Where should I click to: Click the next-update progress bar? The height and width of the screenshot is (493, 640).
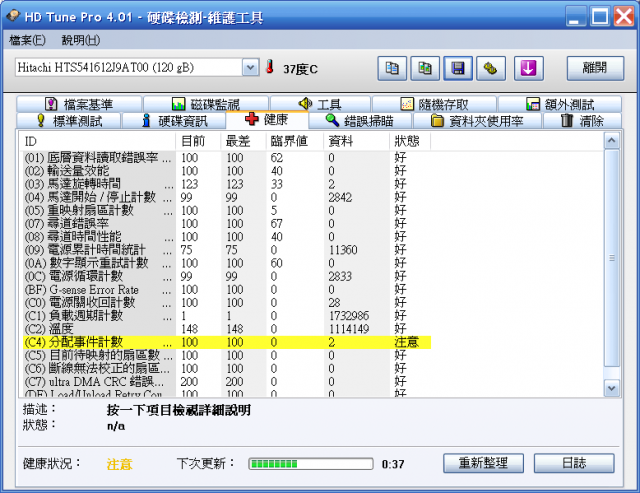coord(311,464)
